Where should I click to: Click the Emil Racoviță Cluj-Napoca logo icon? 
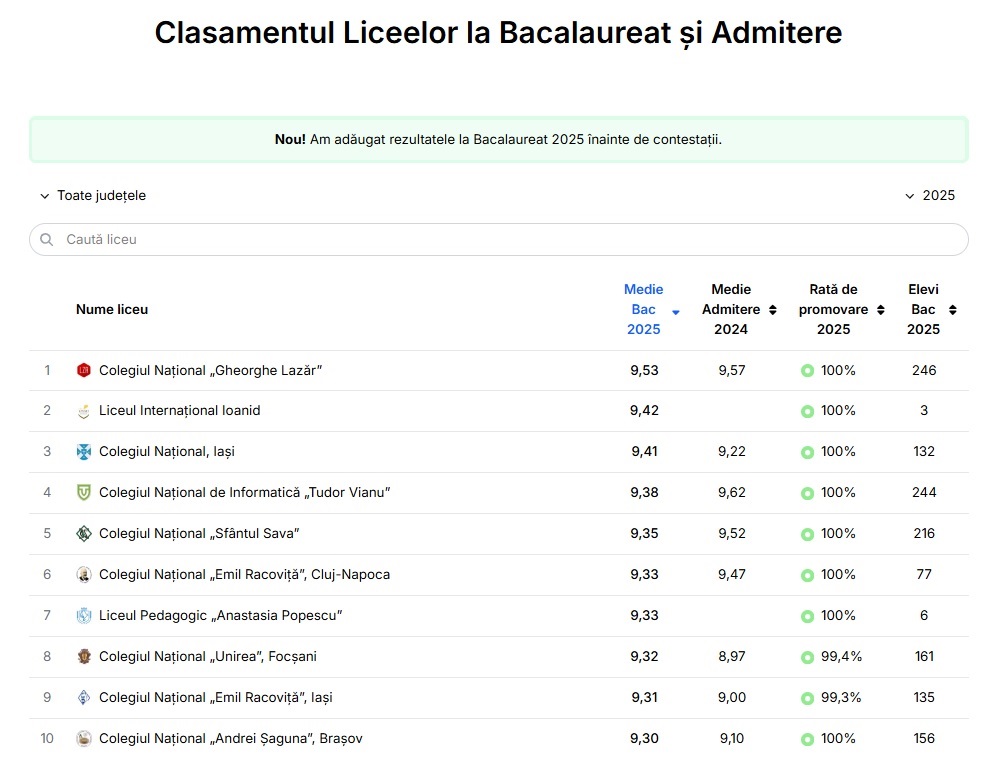[x=84, y=575]
